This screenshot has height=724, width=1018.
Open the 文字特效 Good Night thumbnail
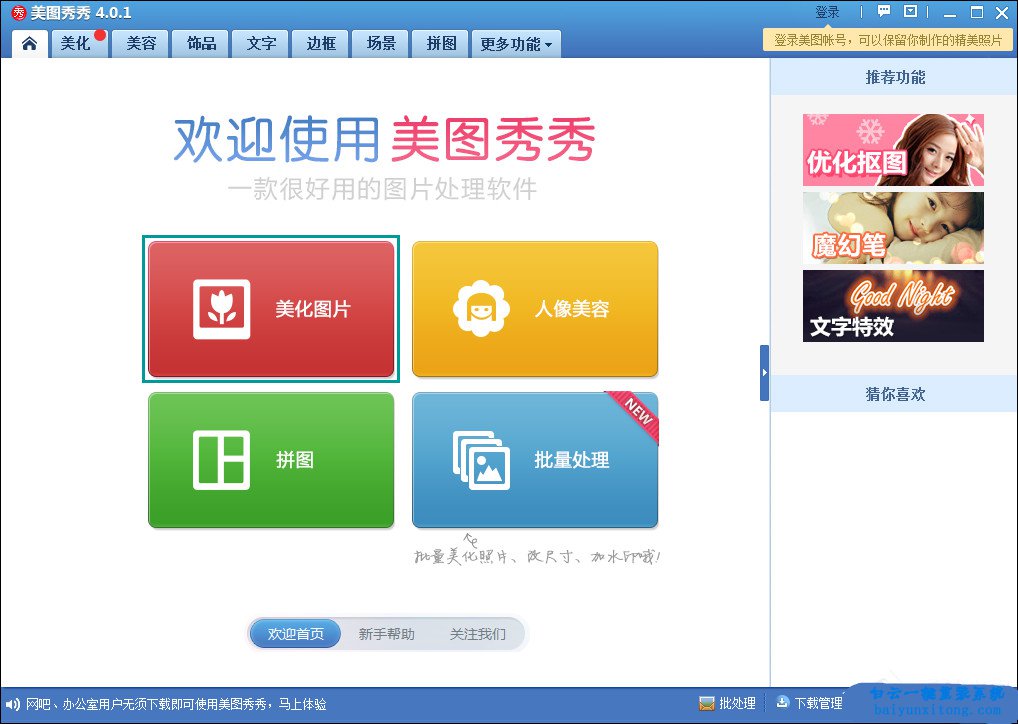tap(893, 306)
